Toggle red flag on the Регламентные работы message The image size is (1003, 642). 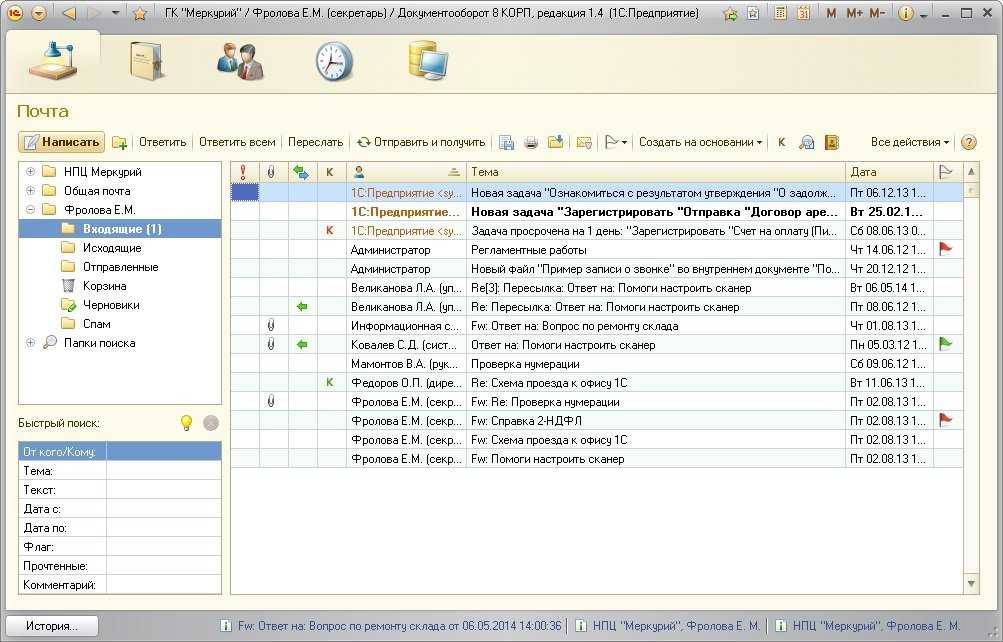(945, 250)
